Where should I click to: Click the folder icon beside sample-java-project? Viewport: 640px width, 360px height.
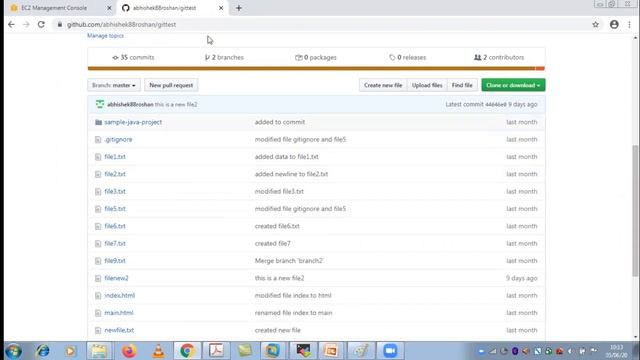pyautogui.click(x=98, y=122)
